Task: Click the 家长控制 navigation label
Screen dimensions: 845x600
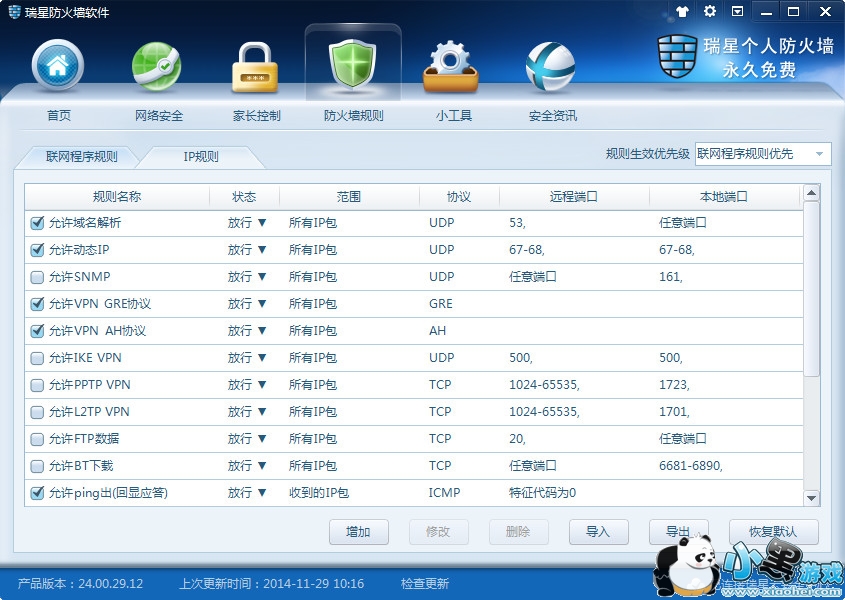Action: [257, 115]
